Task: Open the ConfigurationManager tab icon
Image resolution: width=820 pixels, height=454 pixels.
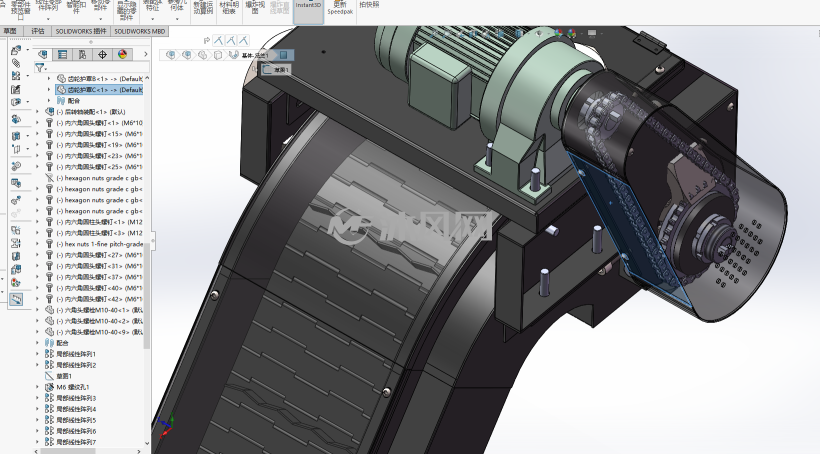Action: 83,54
